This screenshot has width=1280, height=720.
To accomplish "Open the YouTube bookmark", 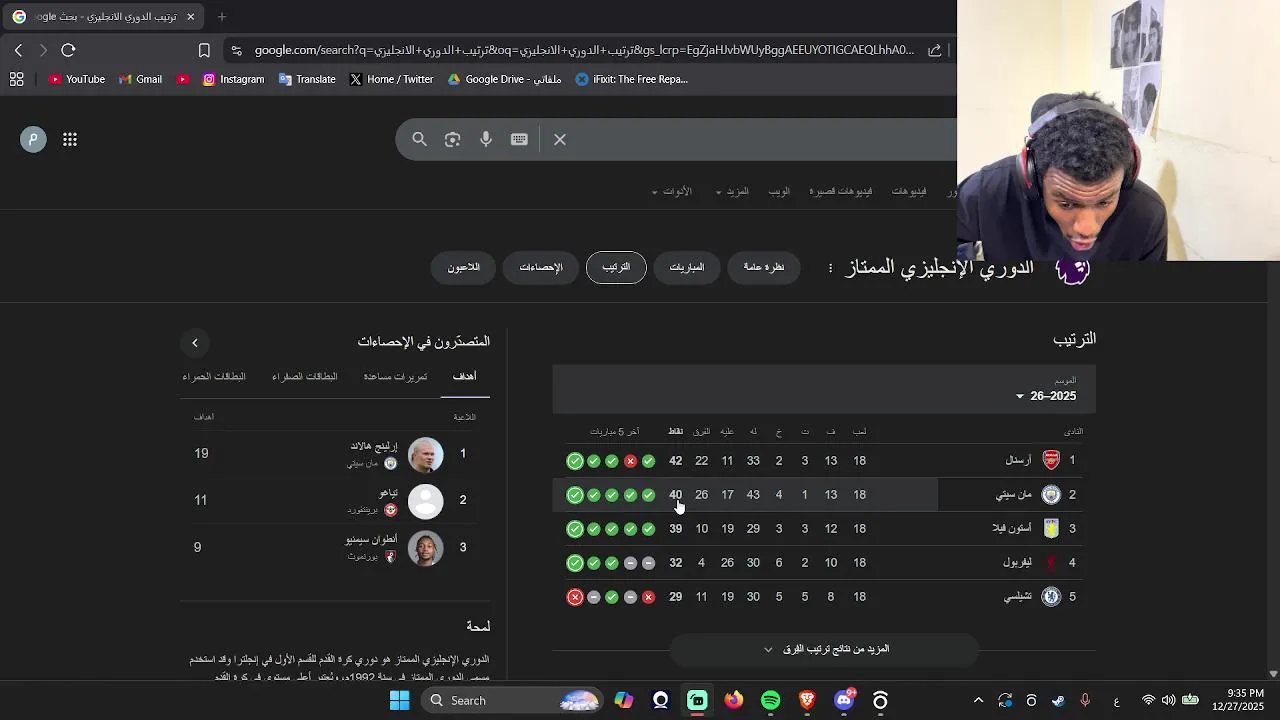I will click(77, 79).
